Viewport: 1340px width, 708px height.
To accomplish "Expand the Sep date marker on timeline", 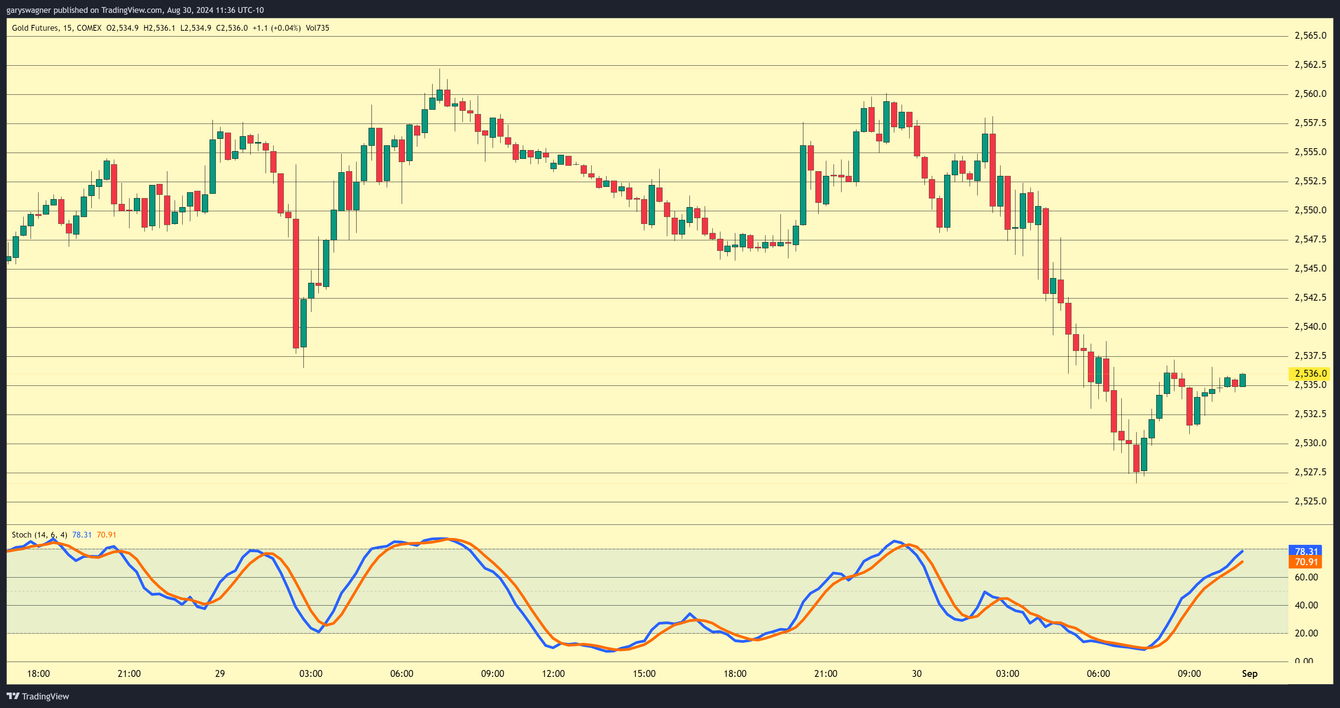I will (1250, 674).
